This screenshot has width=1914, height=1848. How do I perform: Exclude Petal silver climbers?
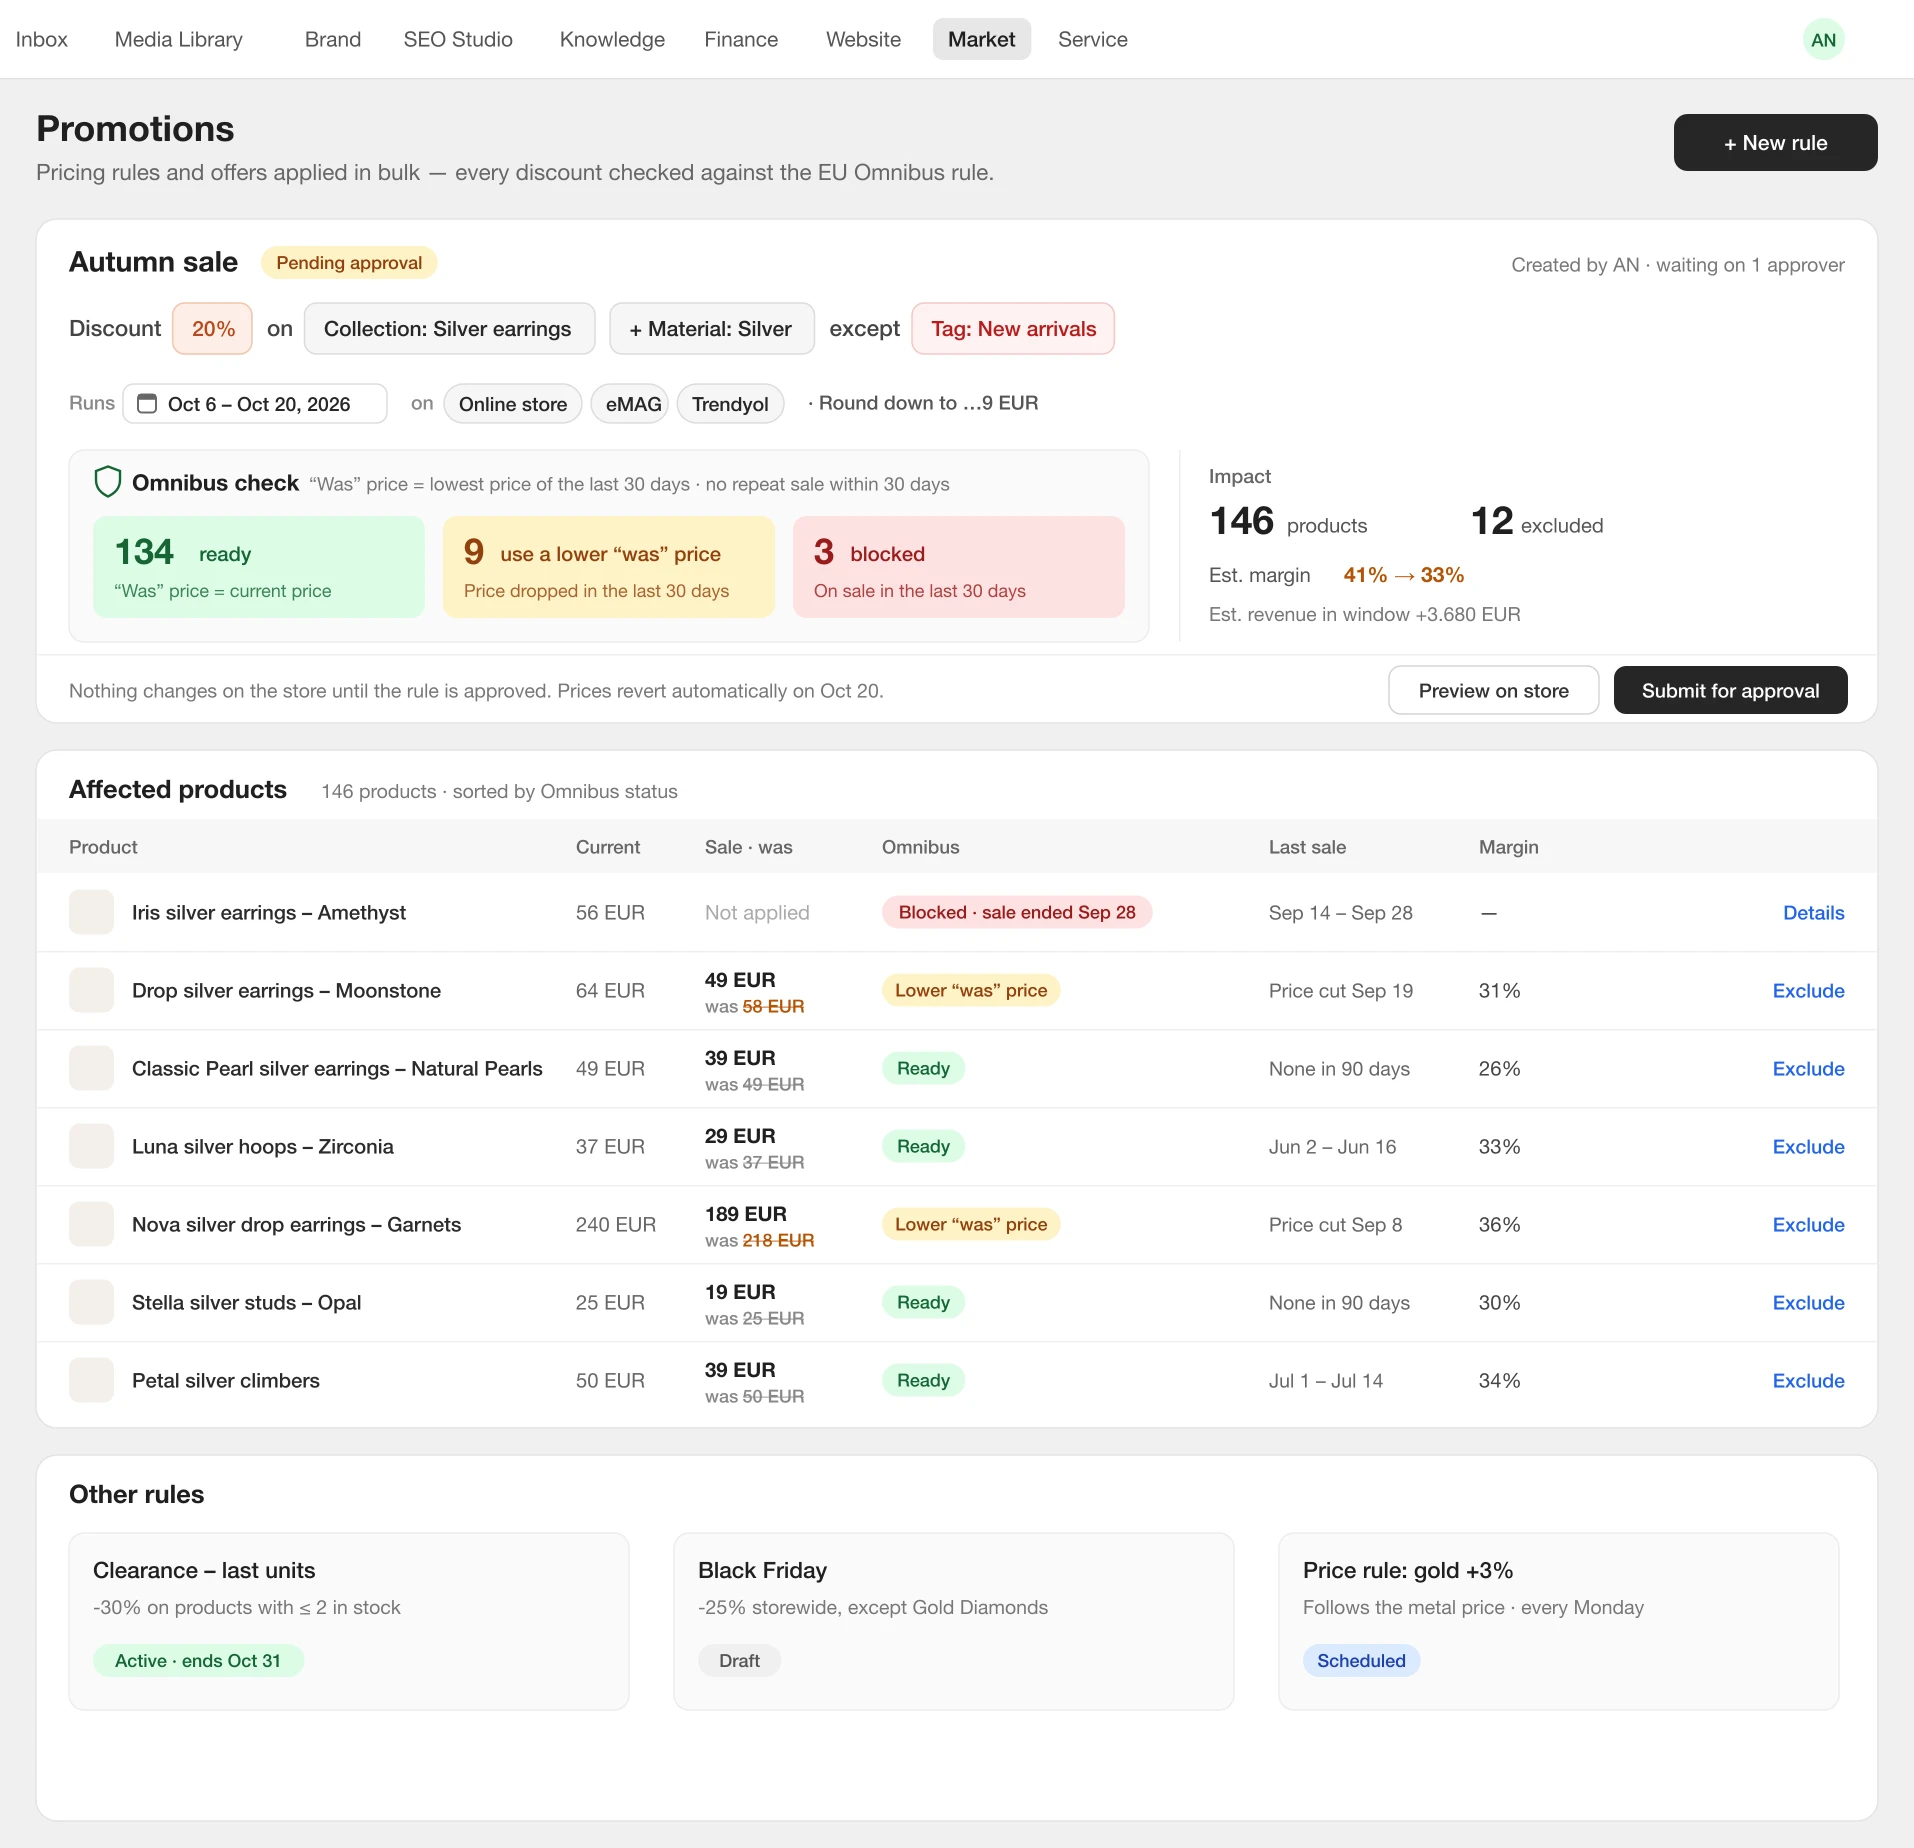click(x=1808, y=1381)
